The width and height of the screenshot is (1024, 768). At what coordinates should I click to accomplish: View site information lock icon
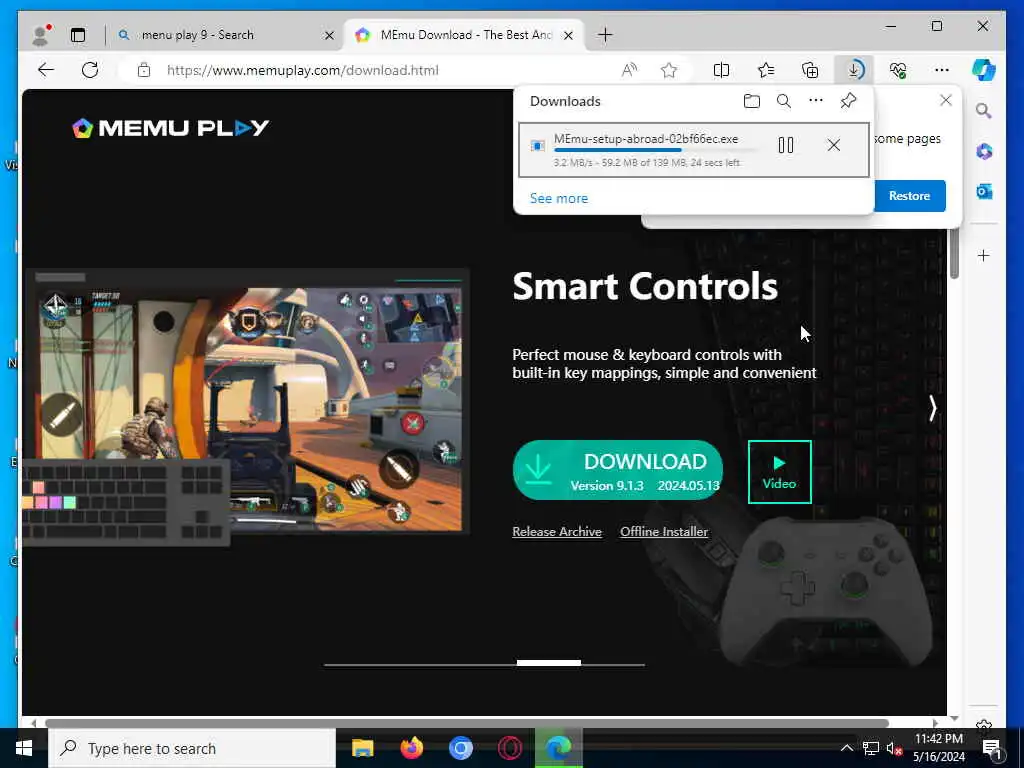click(144, 70)
